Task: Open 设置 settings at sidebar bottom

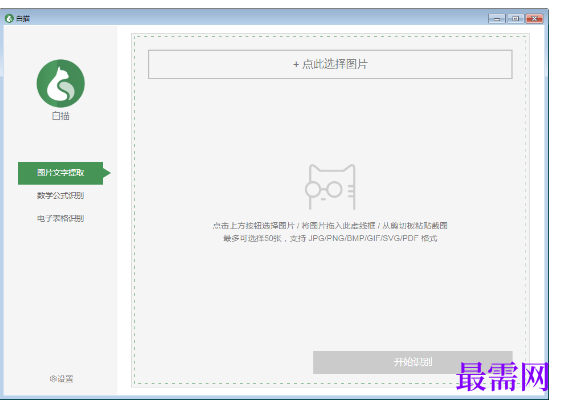Action: 61,379
